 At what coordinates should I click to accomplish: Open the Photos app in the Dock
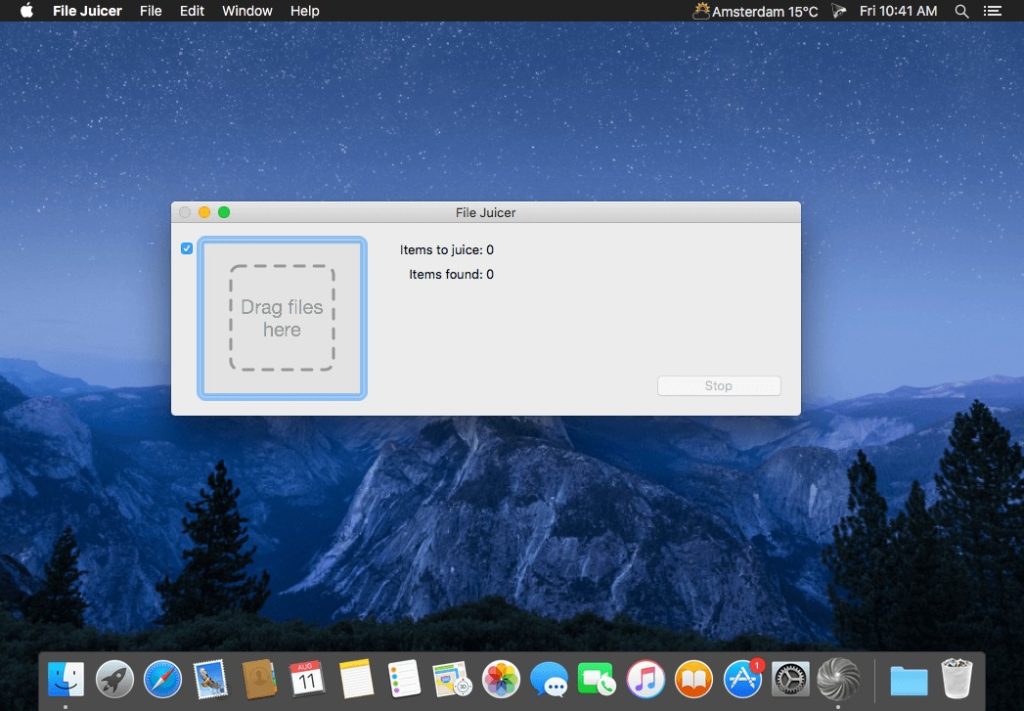pyautogui.click(x=501, y=680)
